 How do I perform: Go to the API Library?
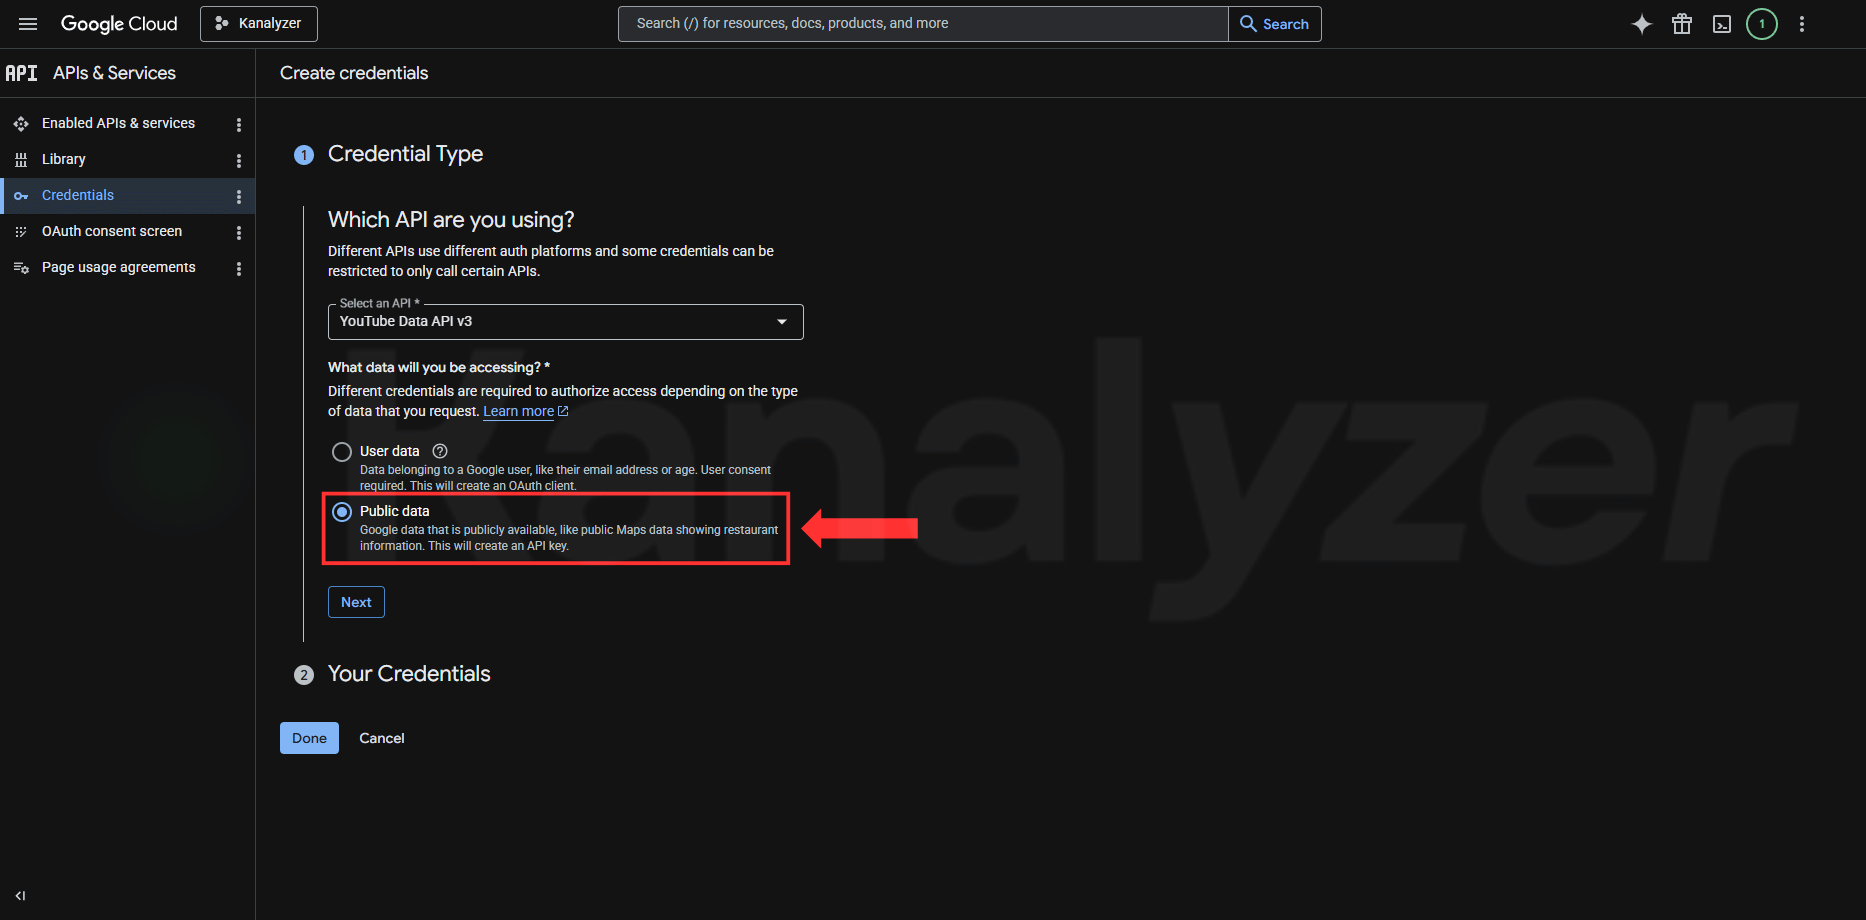tap(64, 159)
